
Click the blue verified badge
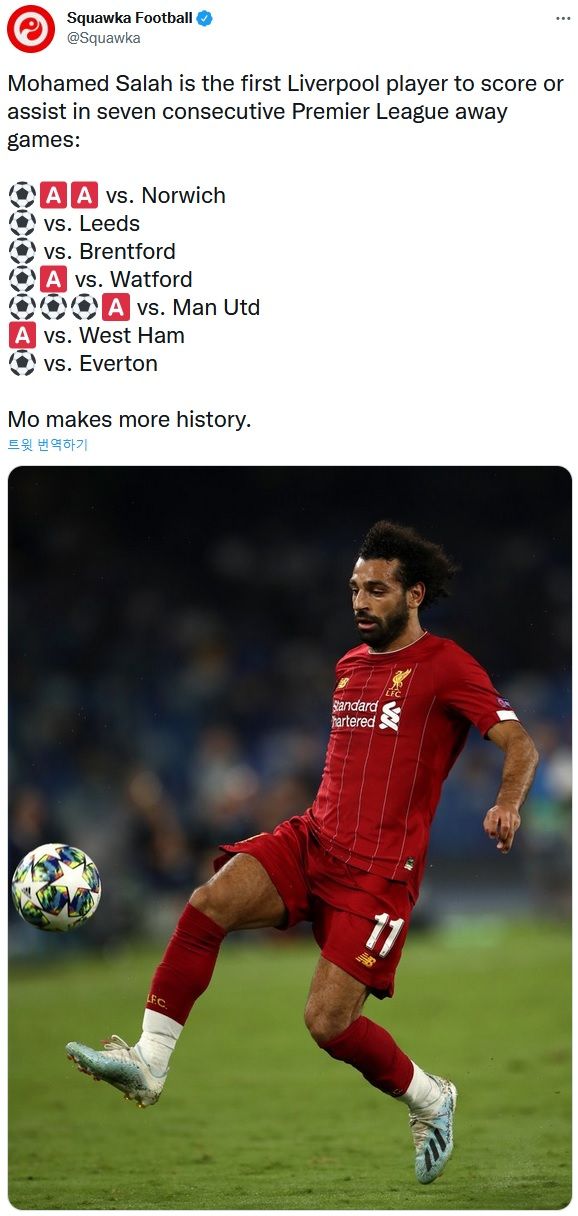point(205,18)
